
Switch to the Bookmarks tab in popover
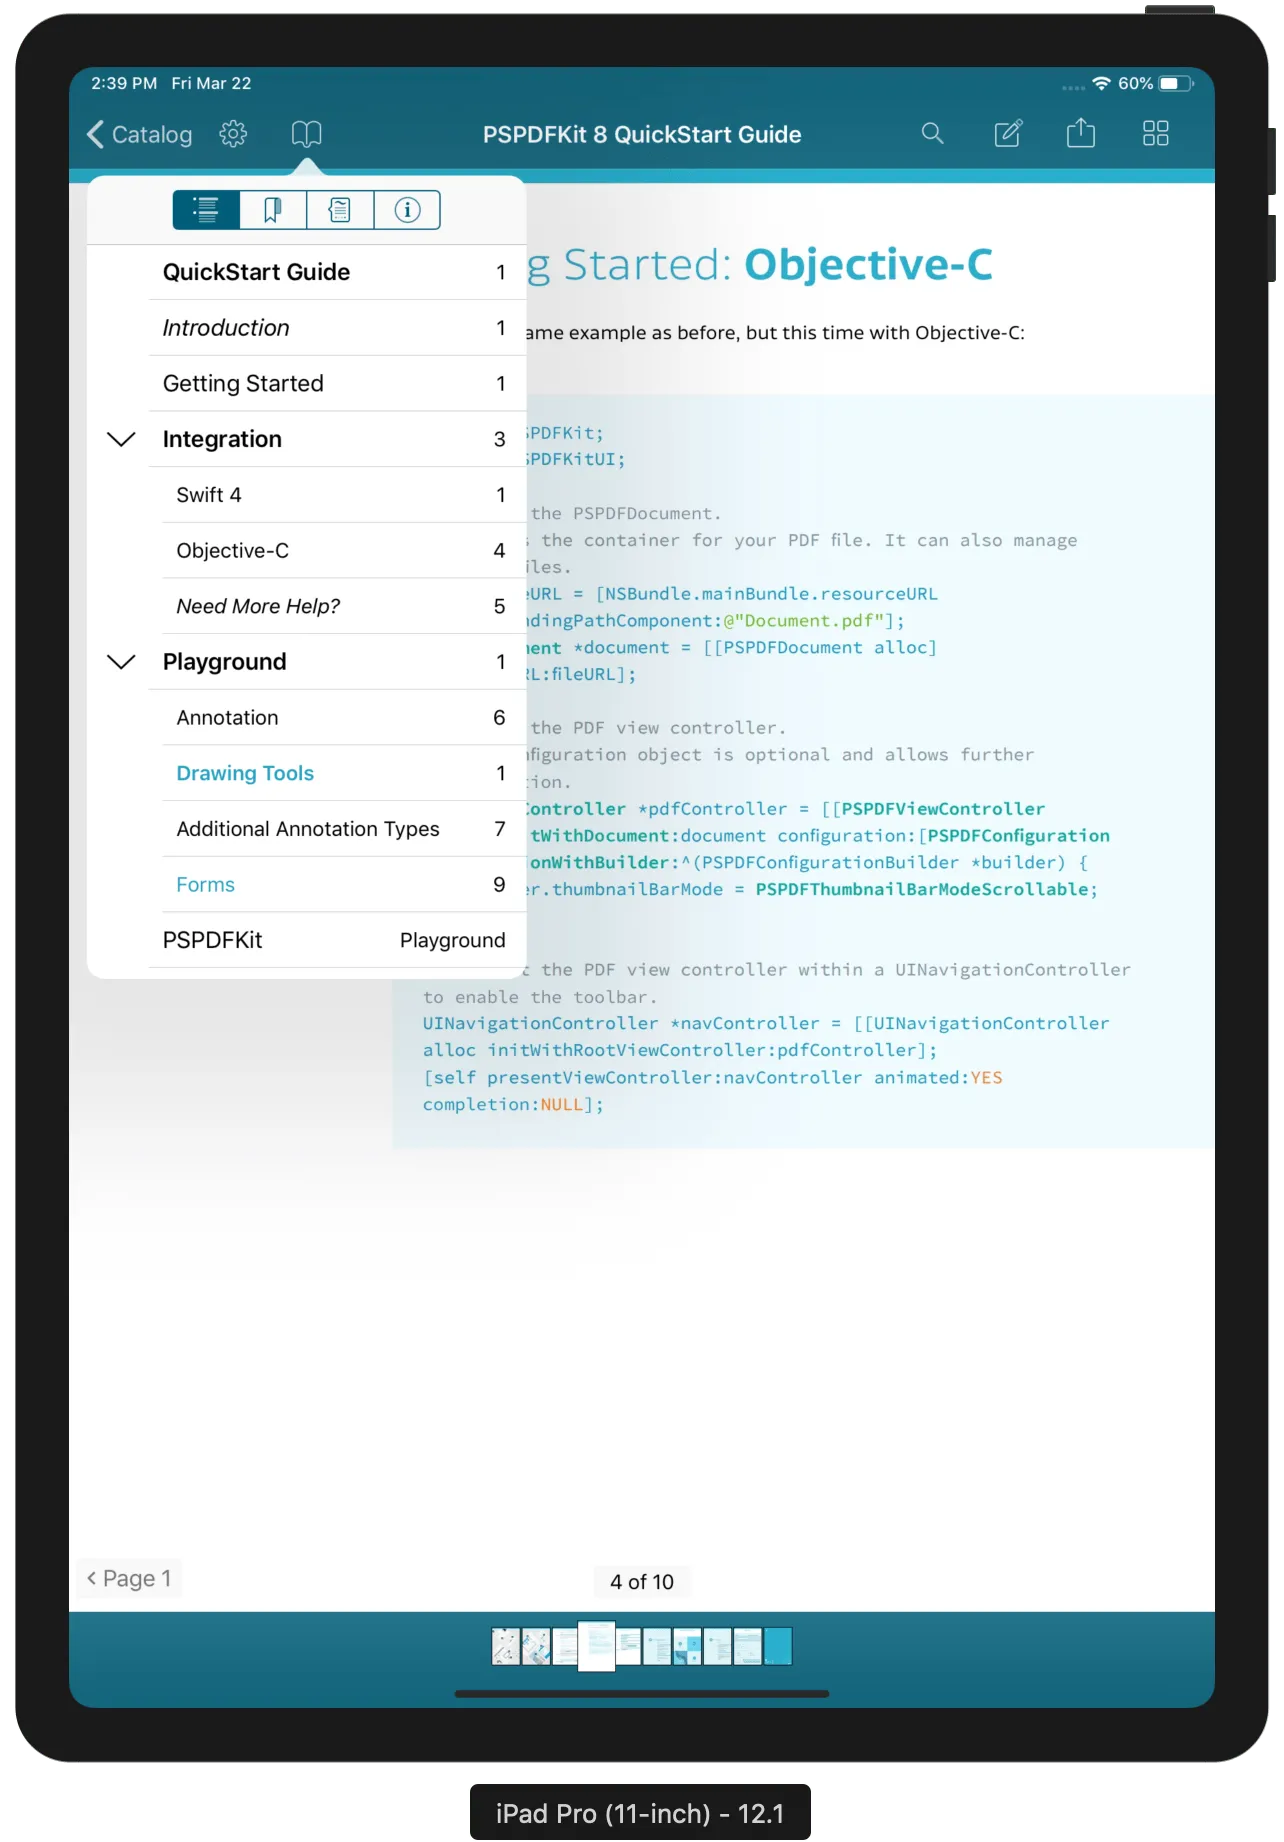[273, 210]
